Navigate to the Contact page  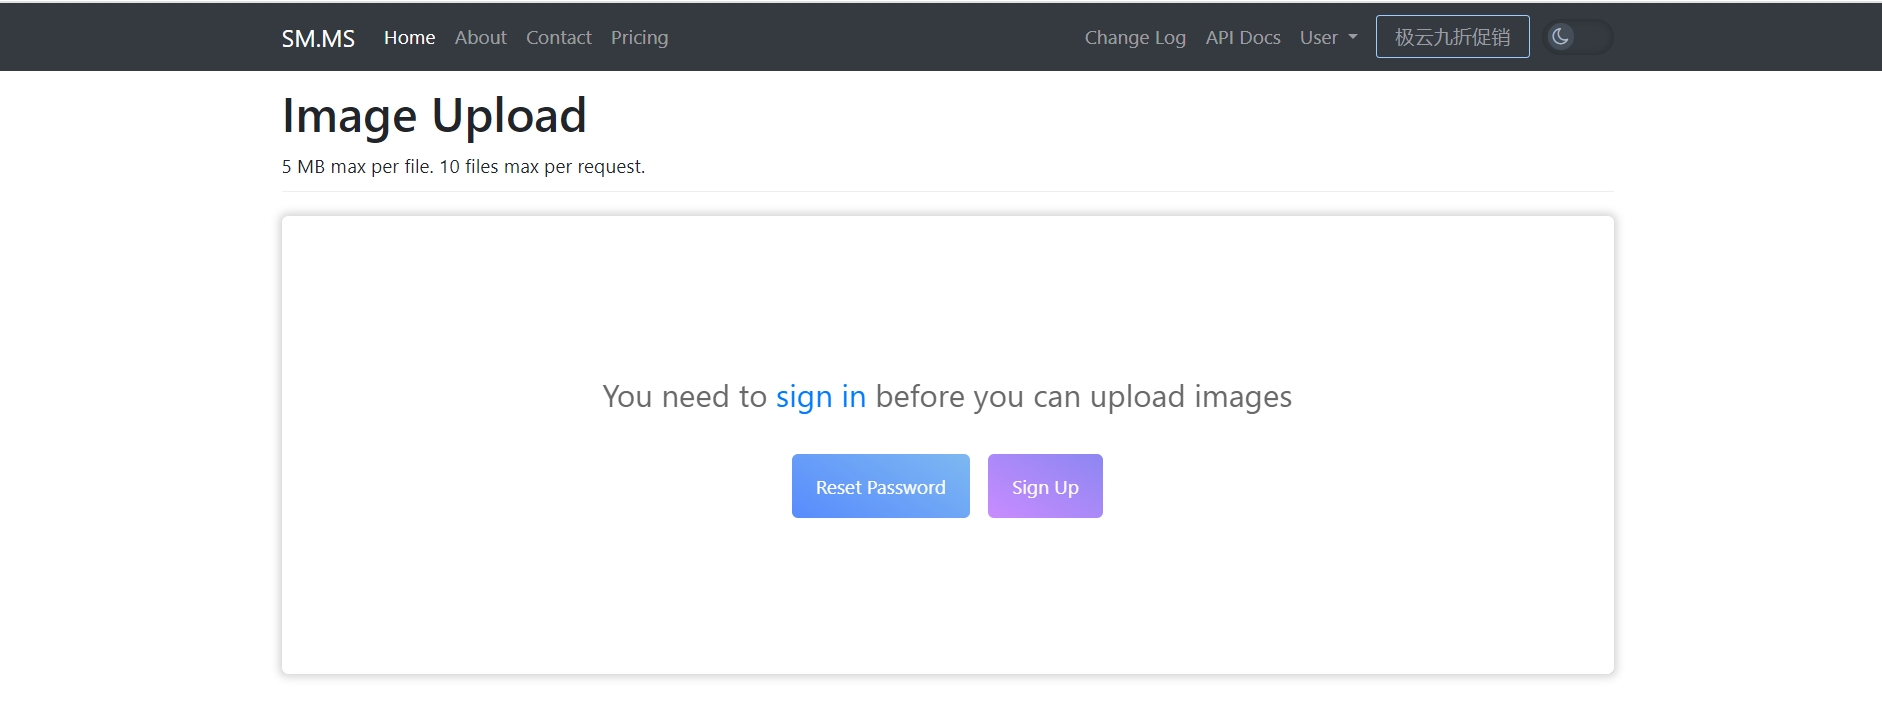558,37
